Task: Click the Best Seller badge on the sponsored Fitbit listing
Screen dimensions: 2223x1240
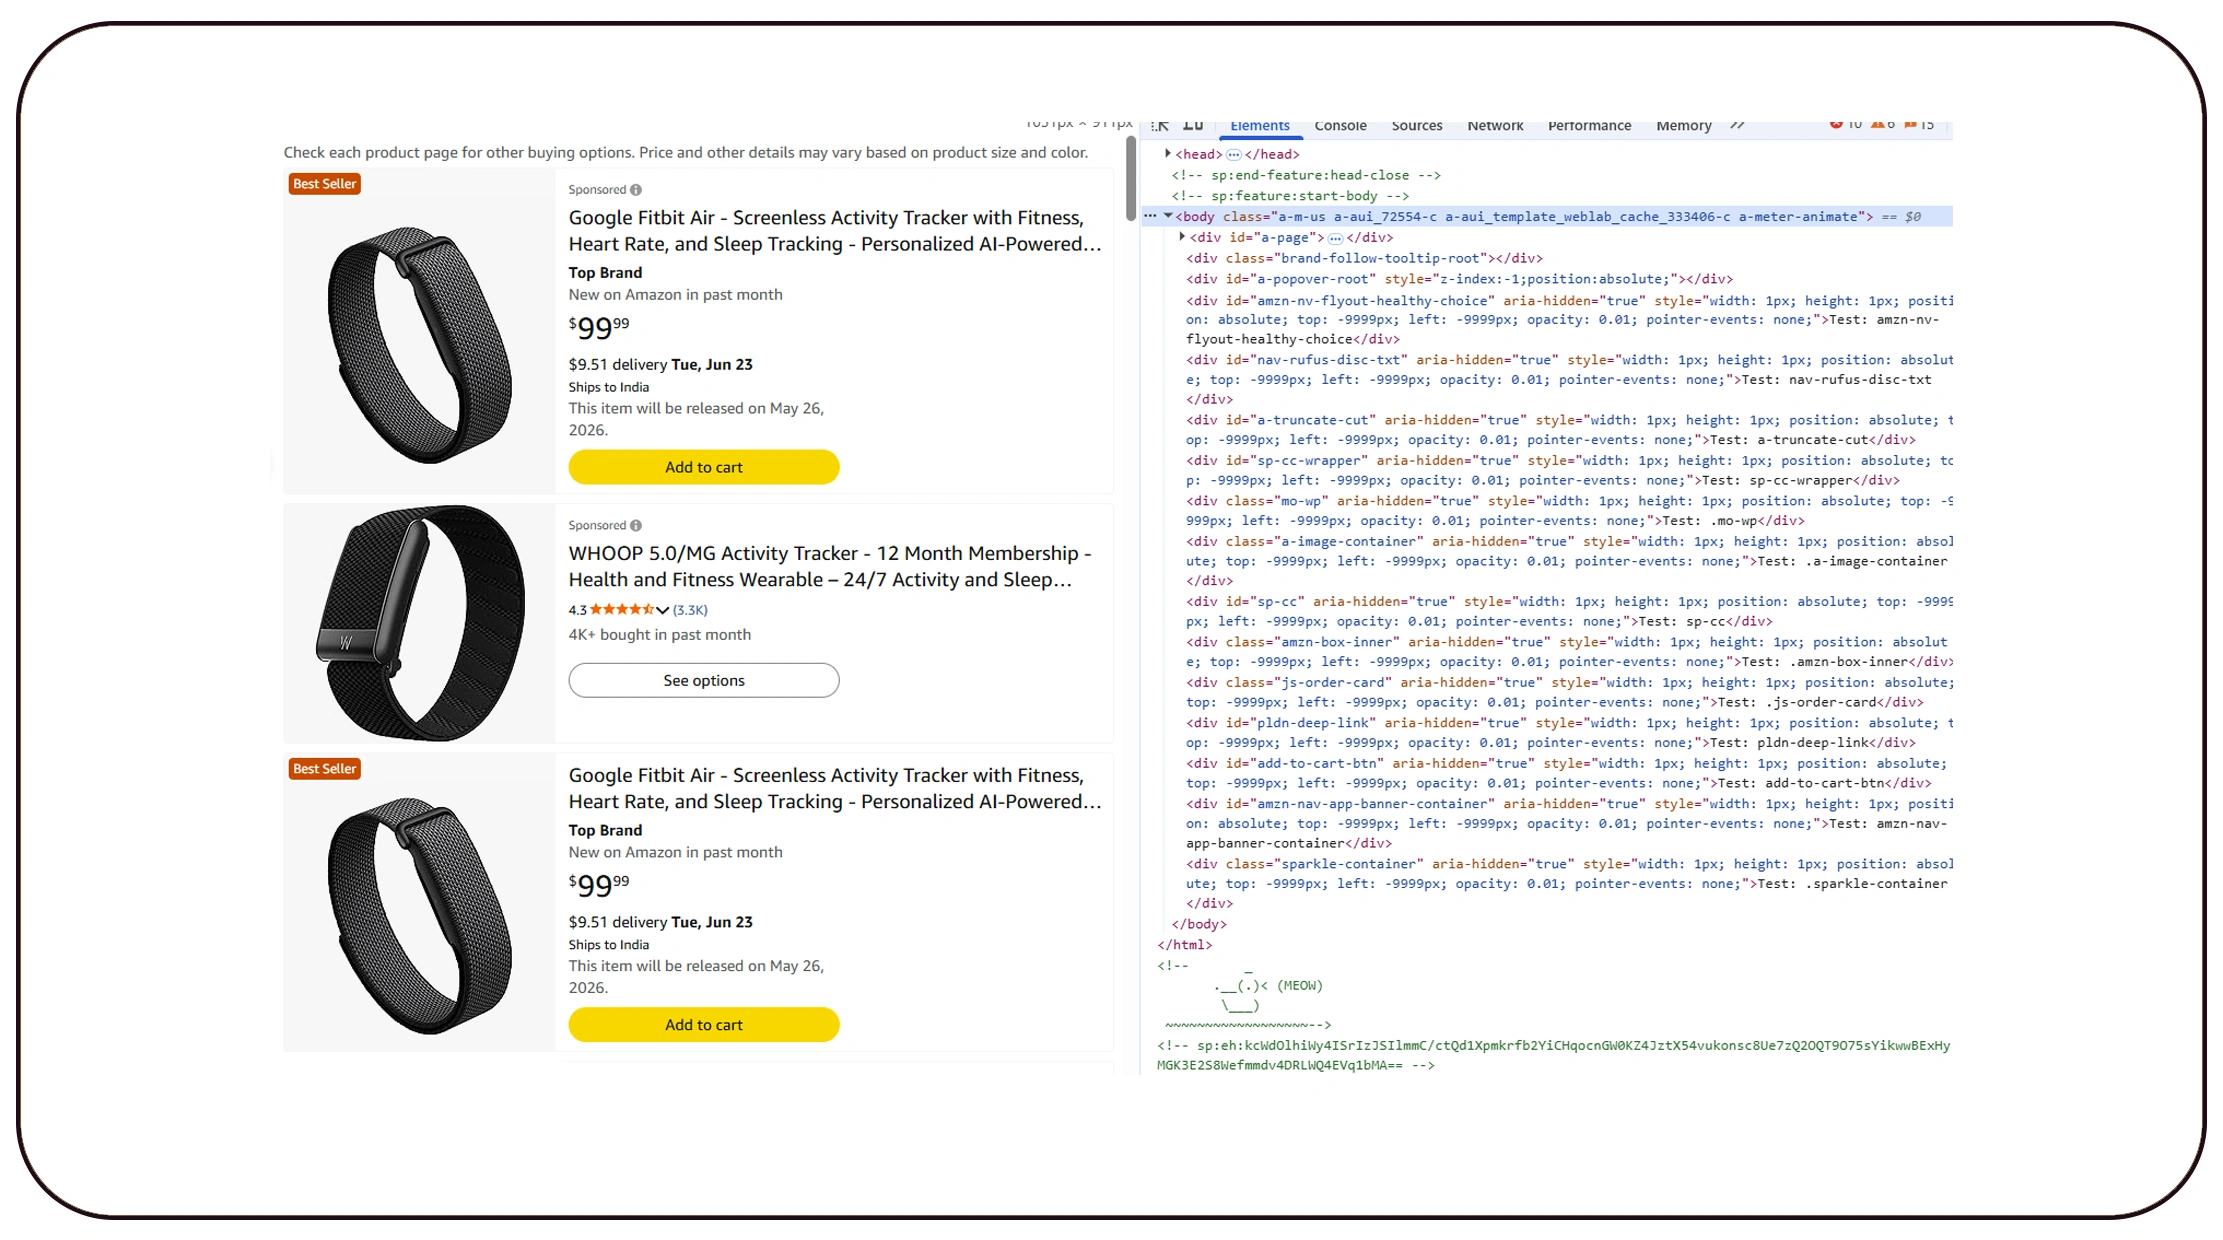Action: click(x=324, y=184)
